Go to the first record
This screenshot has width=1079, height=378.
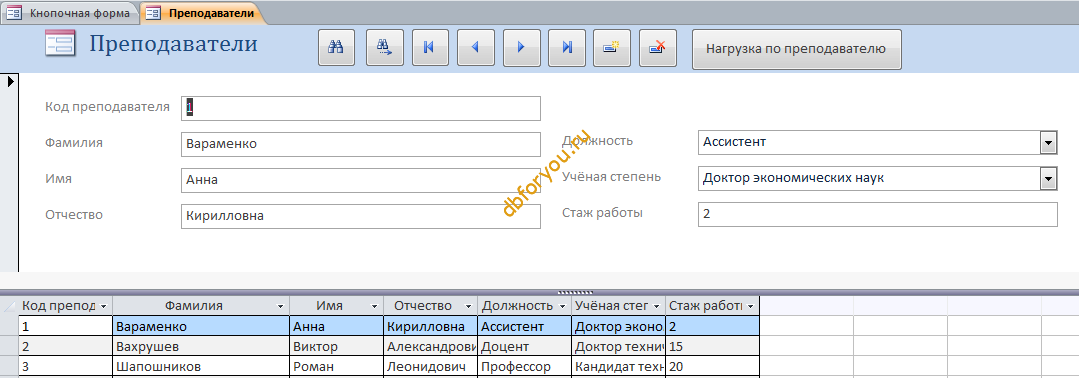point(430,48)
